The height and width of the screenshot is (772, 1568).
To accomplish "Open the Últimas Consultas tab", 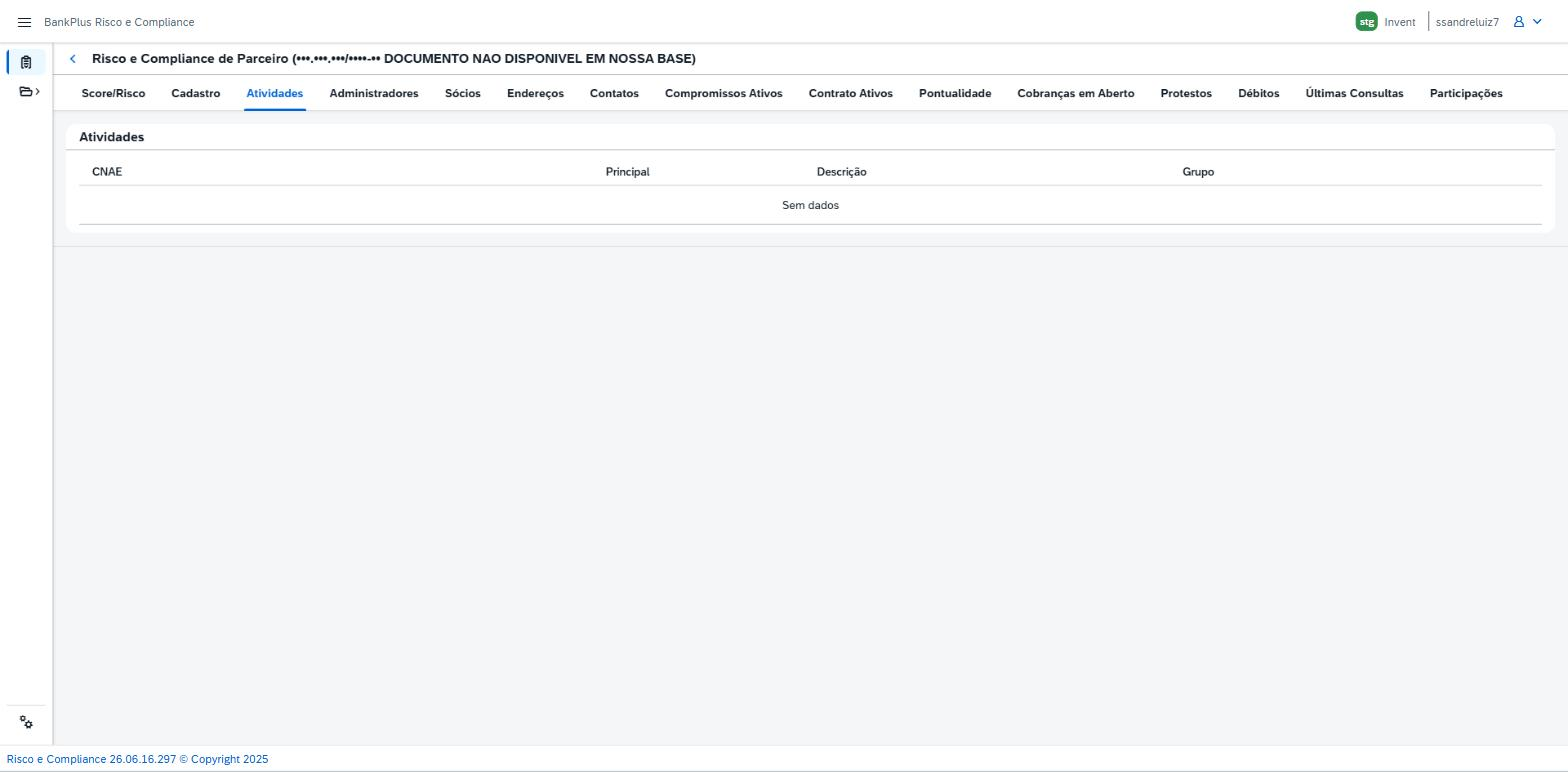I will (x=1354, y=94).
